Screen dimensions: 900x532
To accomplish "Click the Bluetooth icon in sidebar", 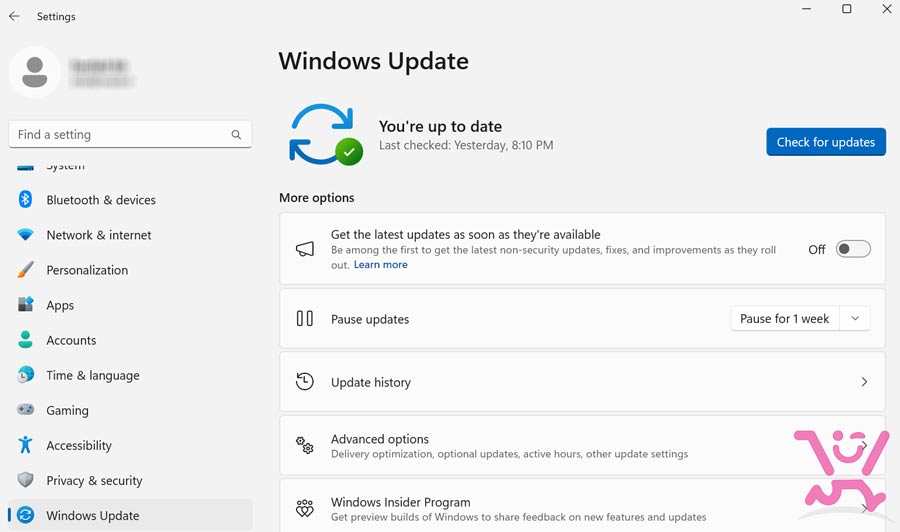I will pyautogui.click(x=25, y=199).
